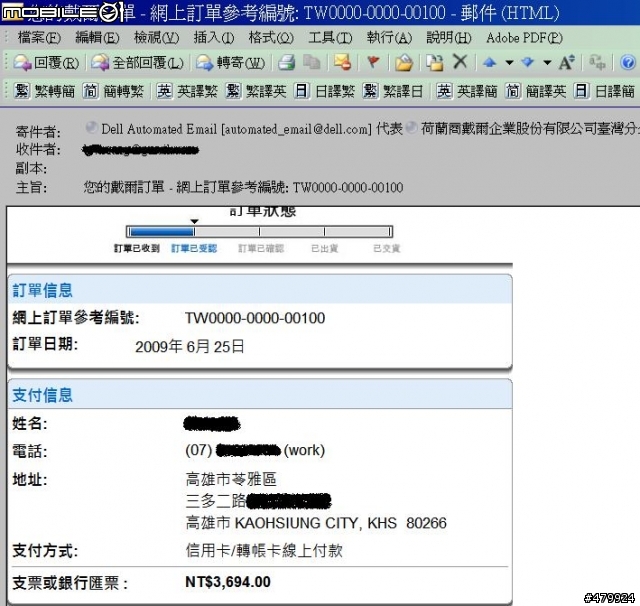Click the 日譯簡 translation button
Viewport: 640px width, 606px height.
(x=604, y=91)
